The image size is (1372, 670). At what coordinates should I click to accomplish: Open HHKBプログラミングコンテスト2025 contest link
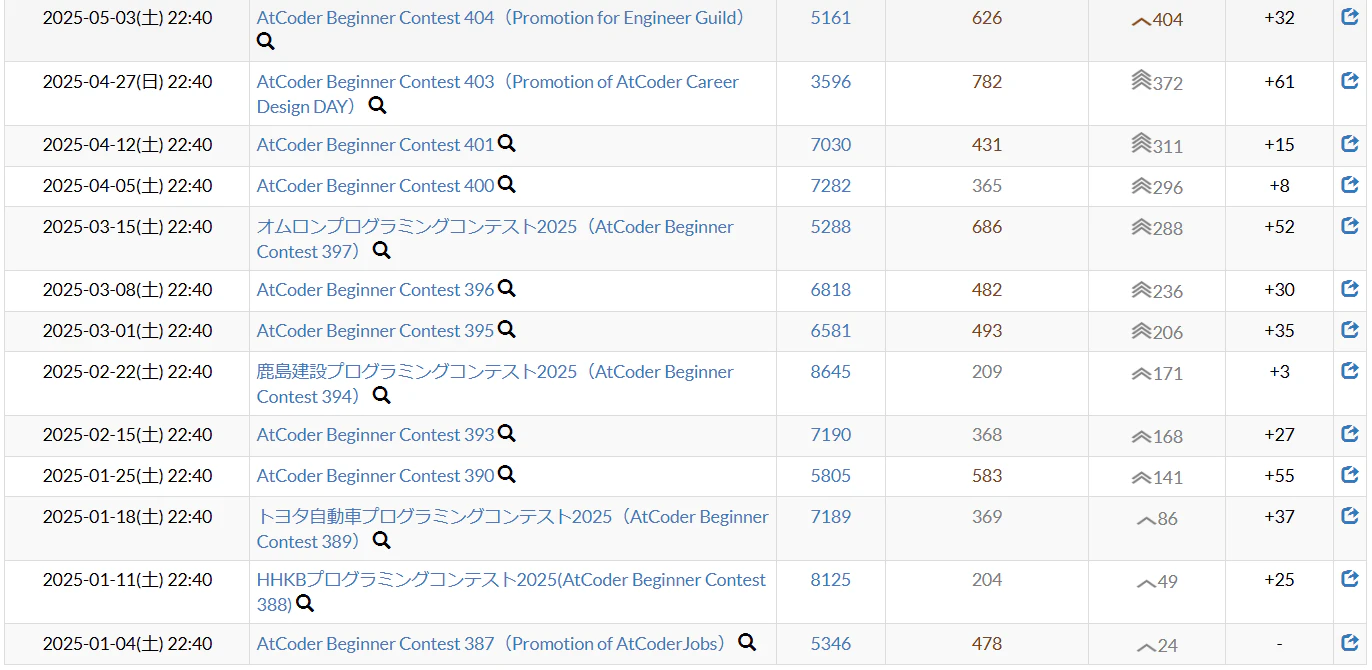pos(511,592)
